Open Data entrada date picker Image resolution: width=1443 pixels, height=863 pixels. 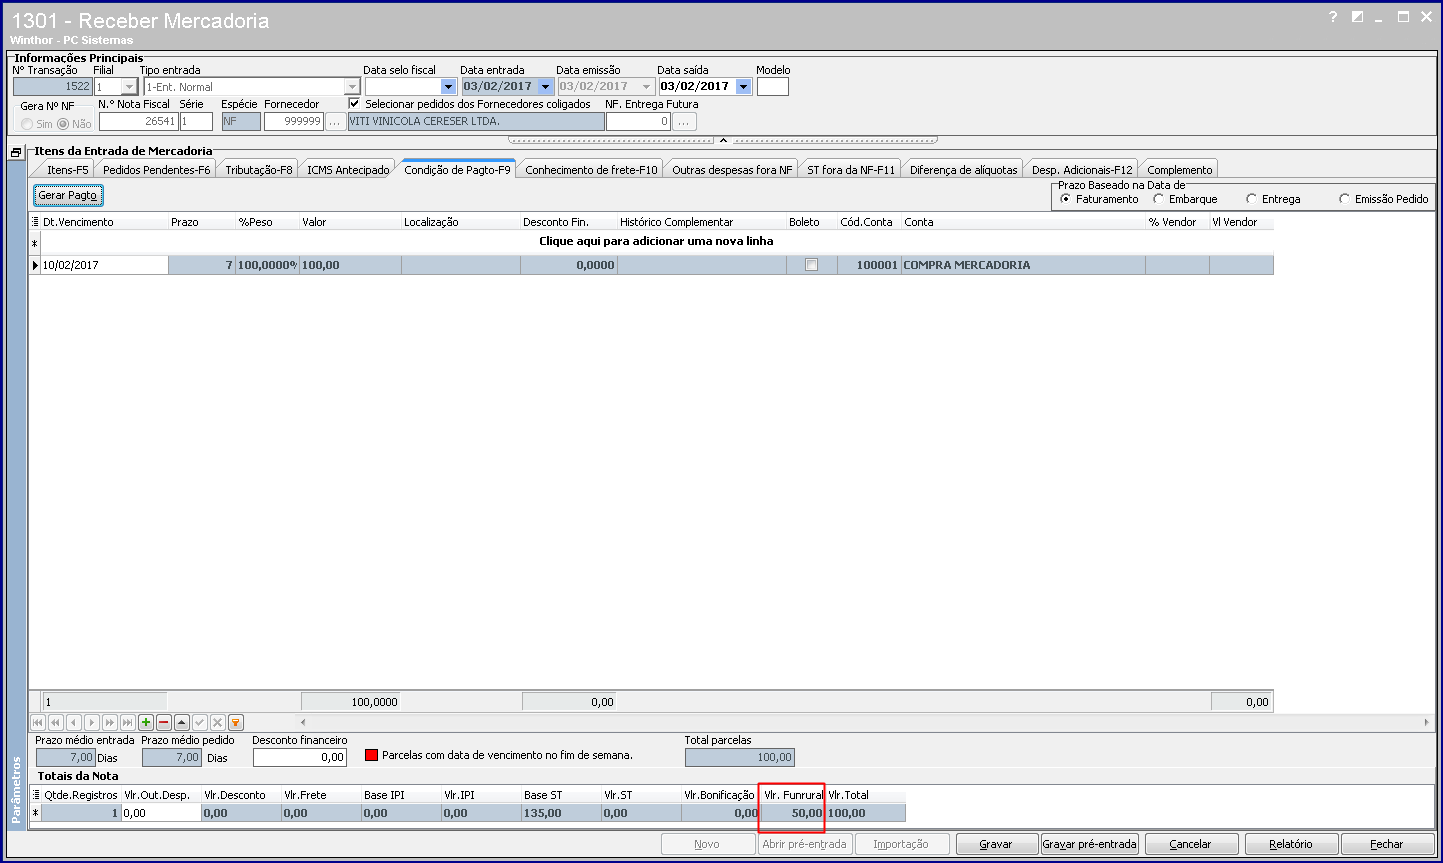coord(545,87)
